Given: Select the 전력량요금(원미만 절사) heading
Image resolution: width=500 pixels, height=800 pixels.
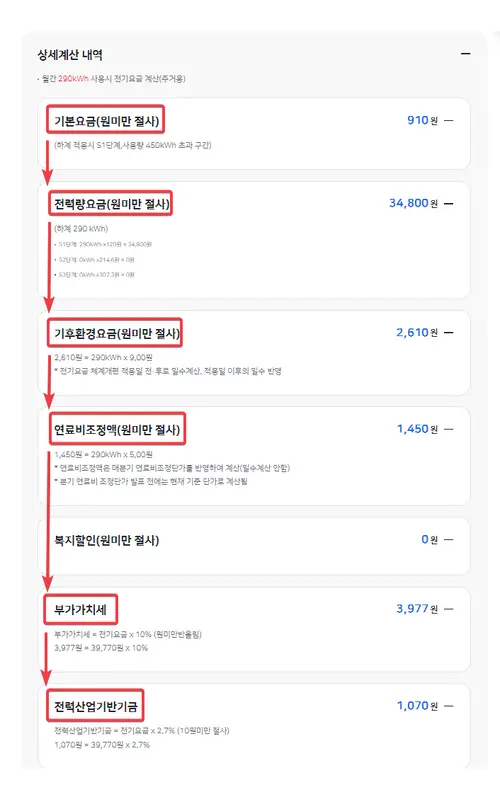Looking at the screenshot, I should pos(112,204).
